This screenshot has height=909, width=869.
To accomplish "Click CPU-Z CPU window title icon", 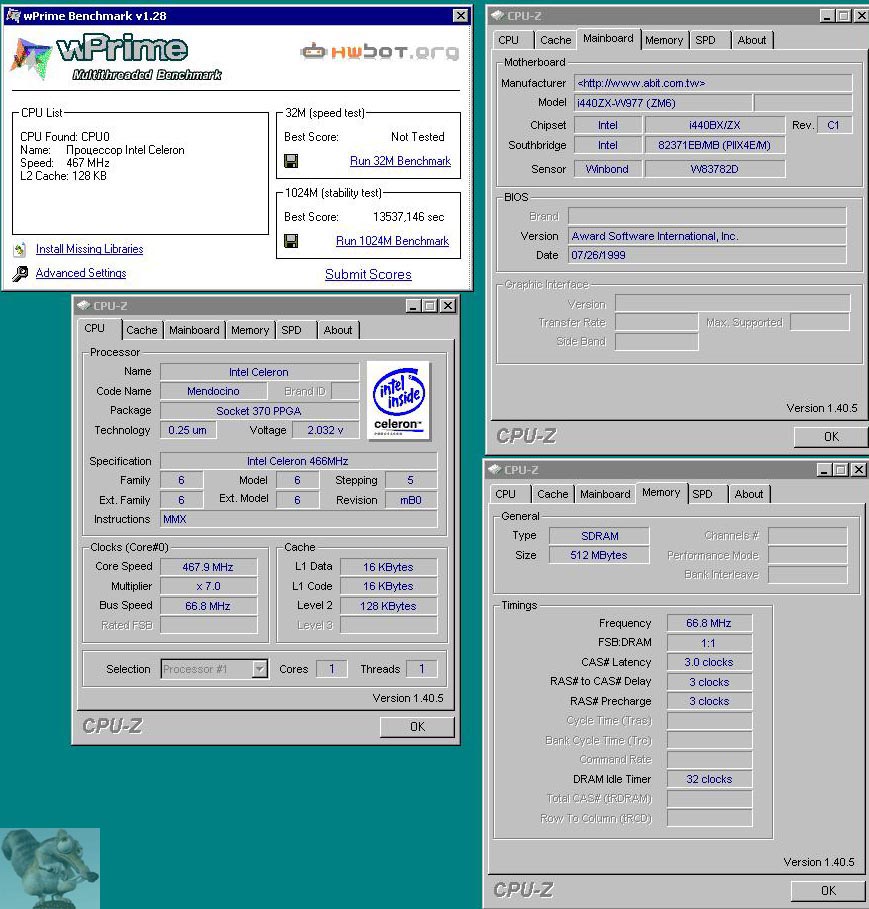I will coord(83,305).
